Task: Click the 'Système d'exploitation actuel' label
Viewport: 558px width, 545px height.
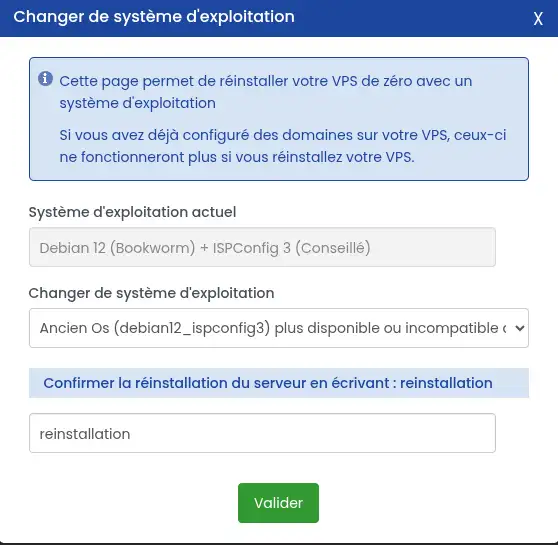Action: point(132,212)
